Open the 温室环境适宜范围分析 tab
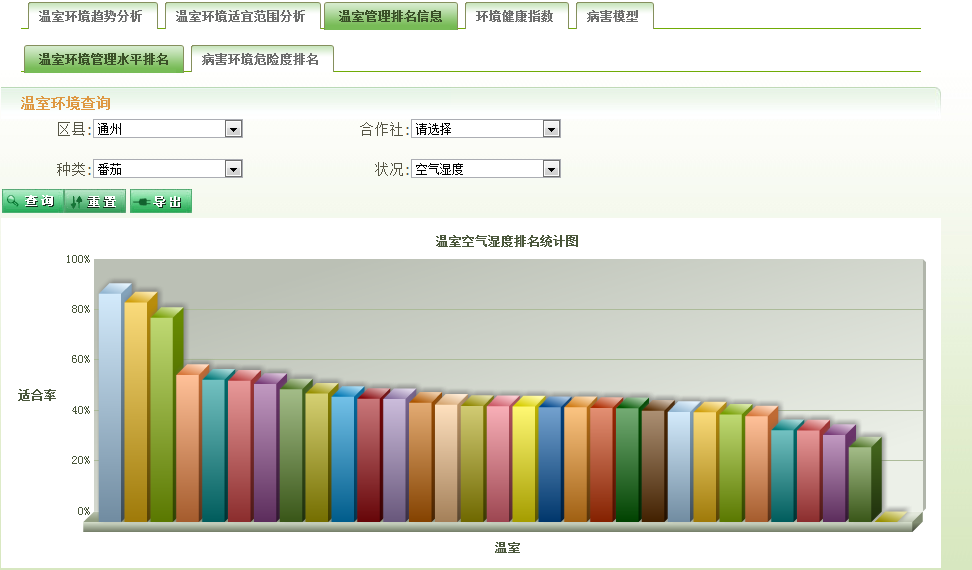Viewport: 972px width, 570px height. click(240, 17)
